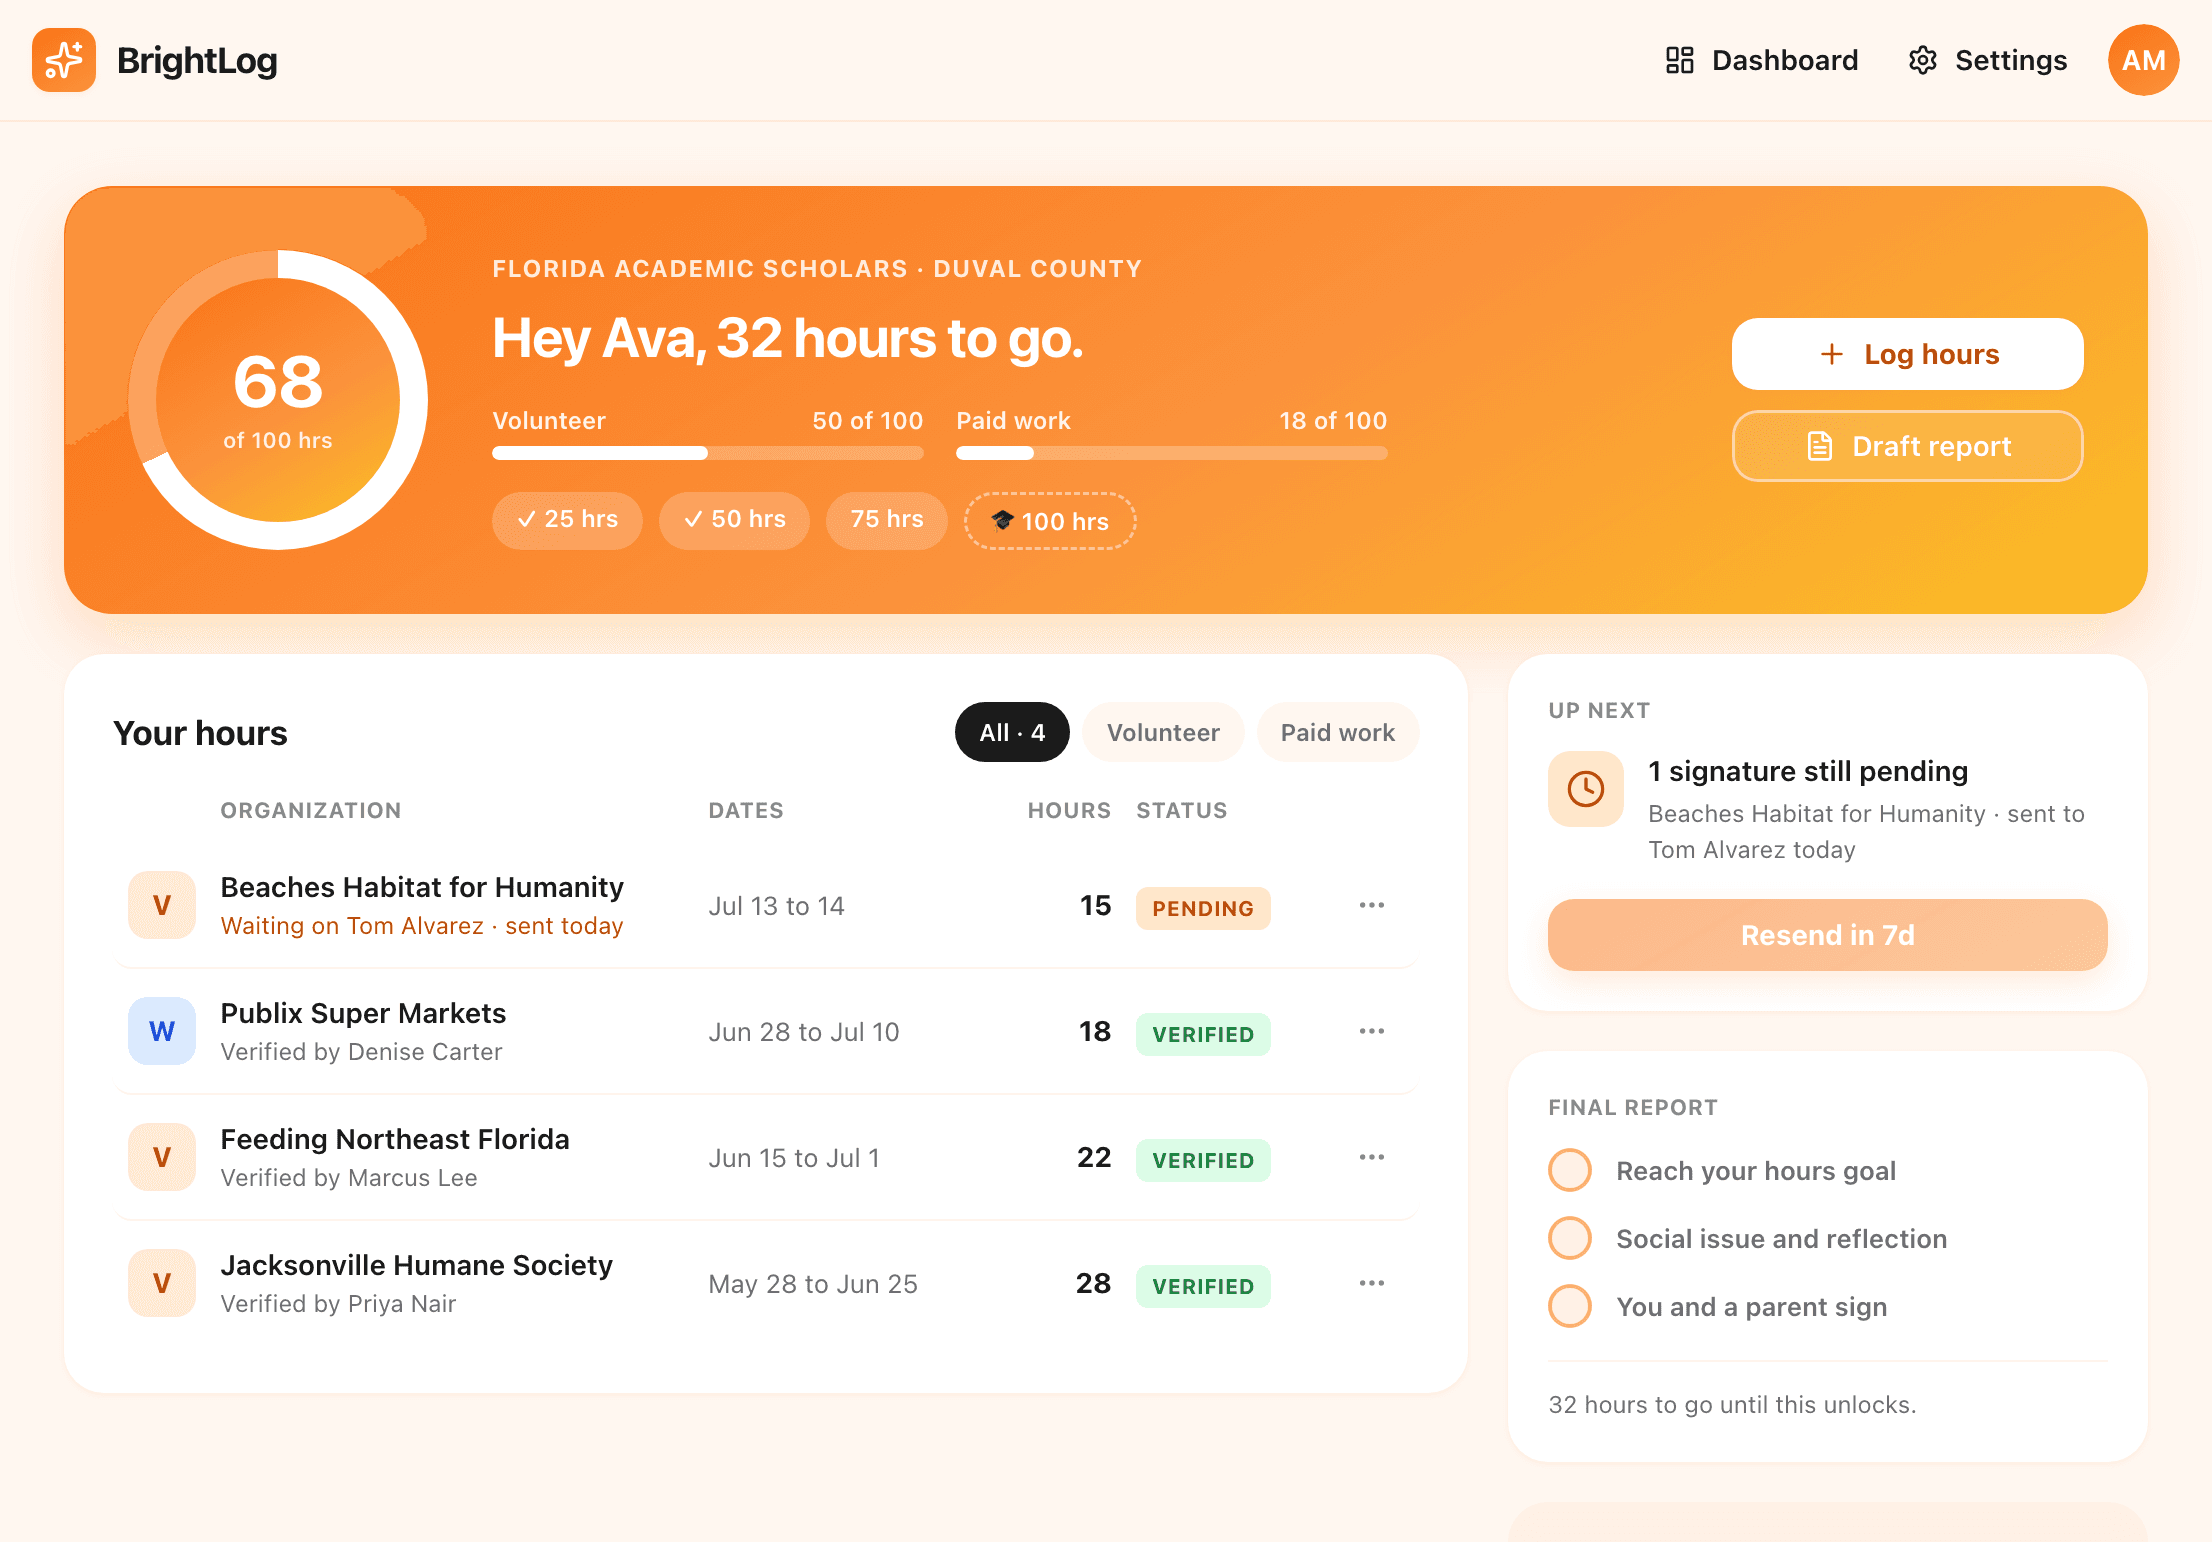Select the 50 hrs milestone chip
The image size is (2212, 1542).
click(734, 520)
